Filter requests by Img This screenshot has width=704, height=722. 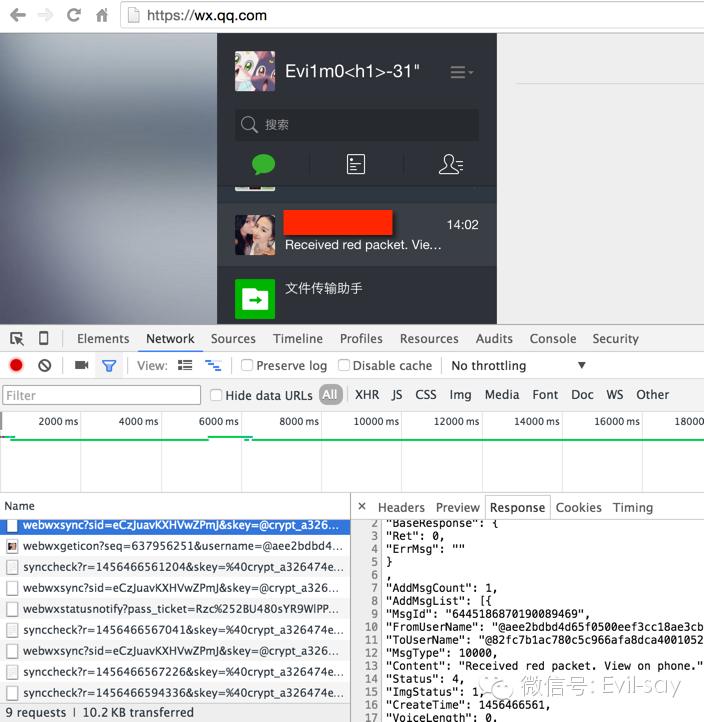click(x=460, y=395)
